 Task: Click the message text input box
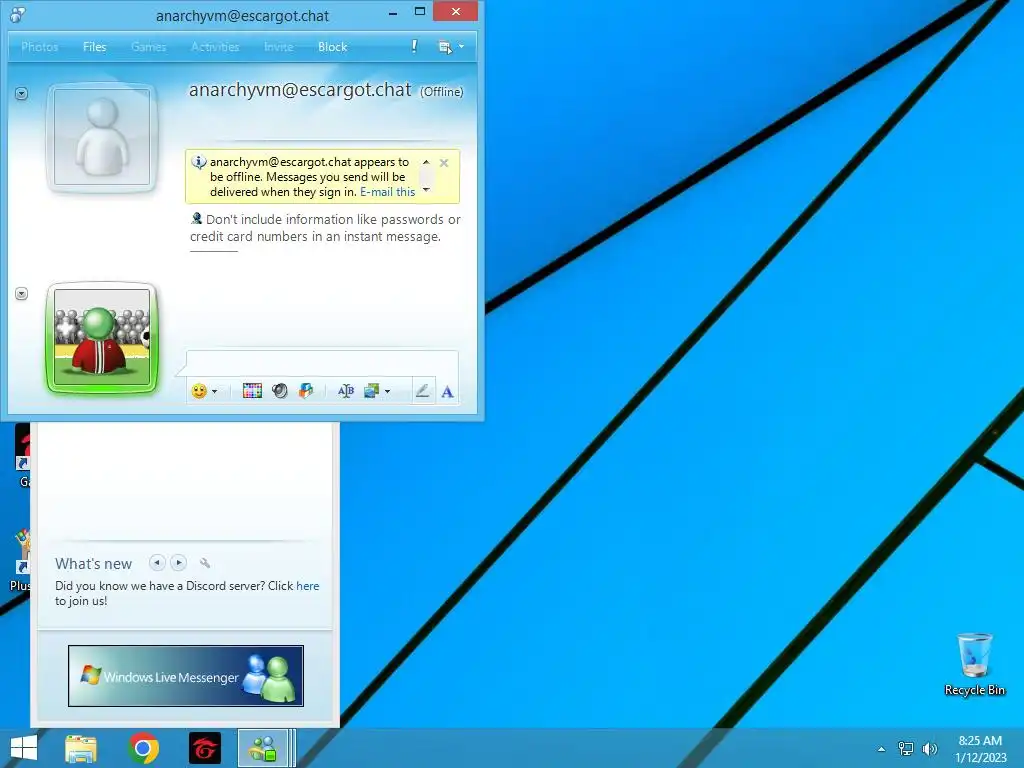322,363
